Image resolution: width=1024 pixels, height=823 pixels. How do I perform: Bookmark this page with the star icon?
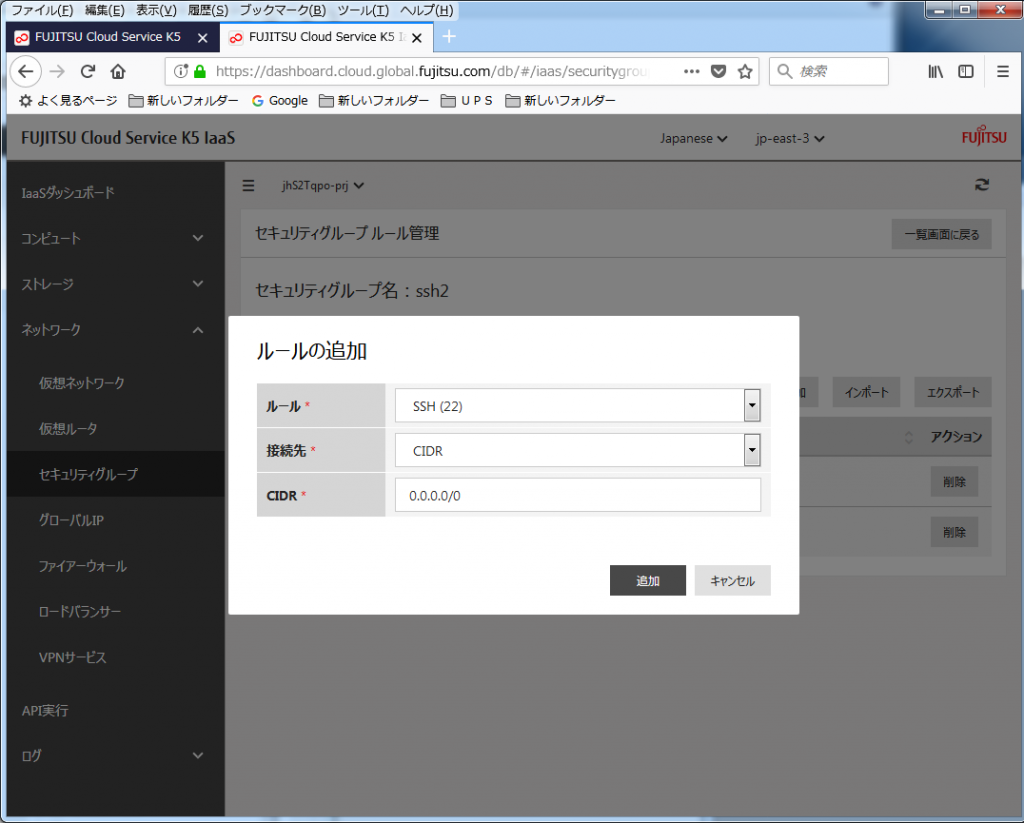(744, 71)
